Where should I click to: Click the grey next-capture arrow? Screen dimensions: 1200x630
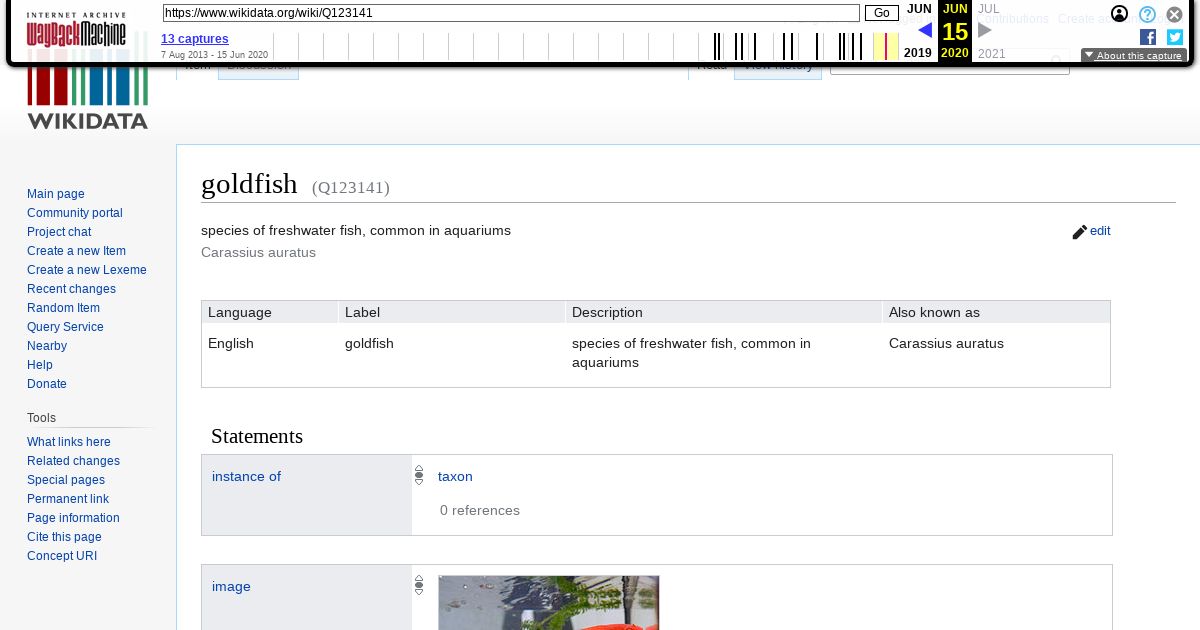coord(985,30)
